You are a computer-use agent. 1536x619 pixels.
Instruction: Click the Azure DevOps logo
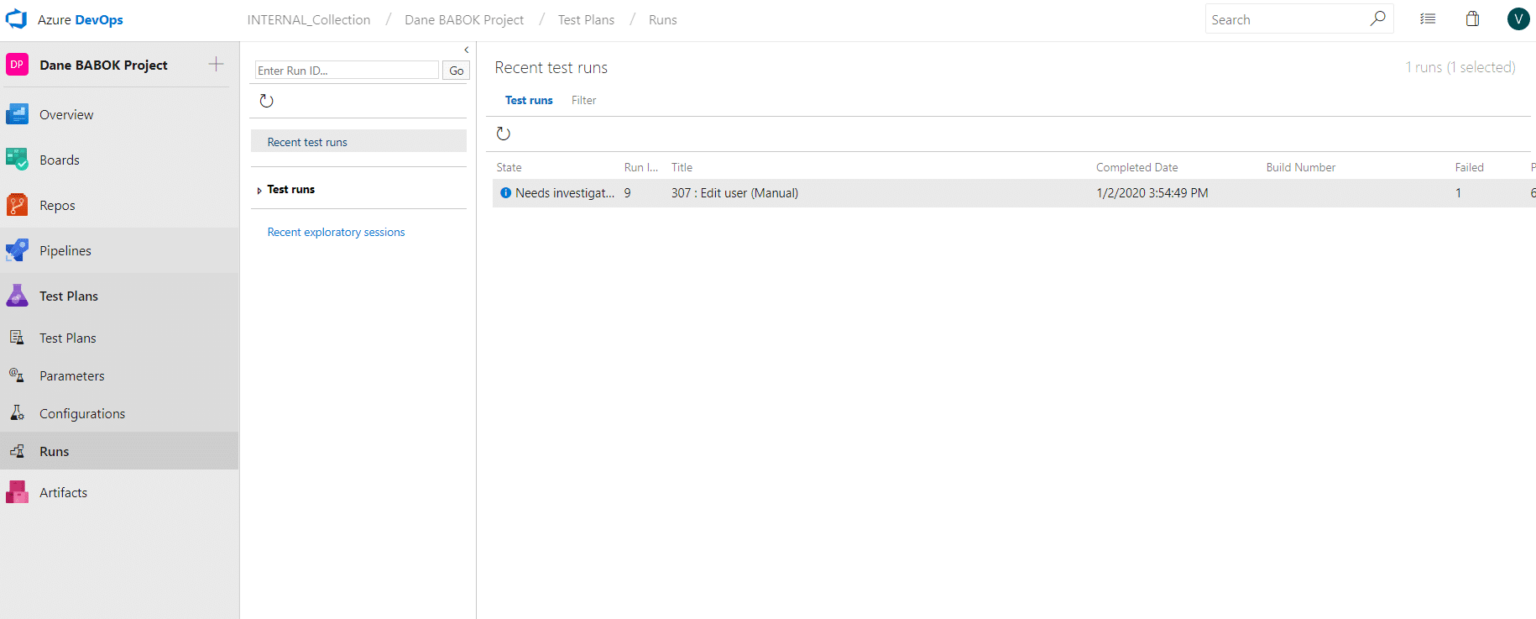click(17, 18)
